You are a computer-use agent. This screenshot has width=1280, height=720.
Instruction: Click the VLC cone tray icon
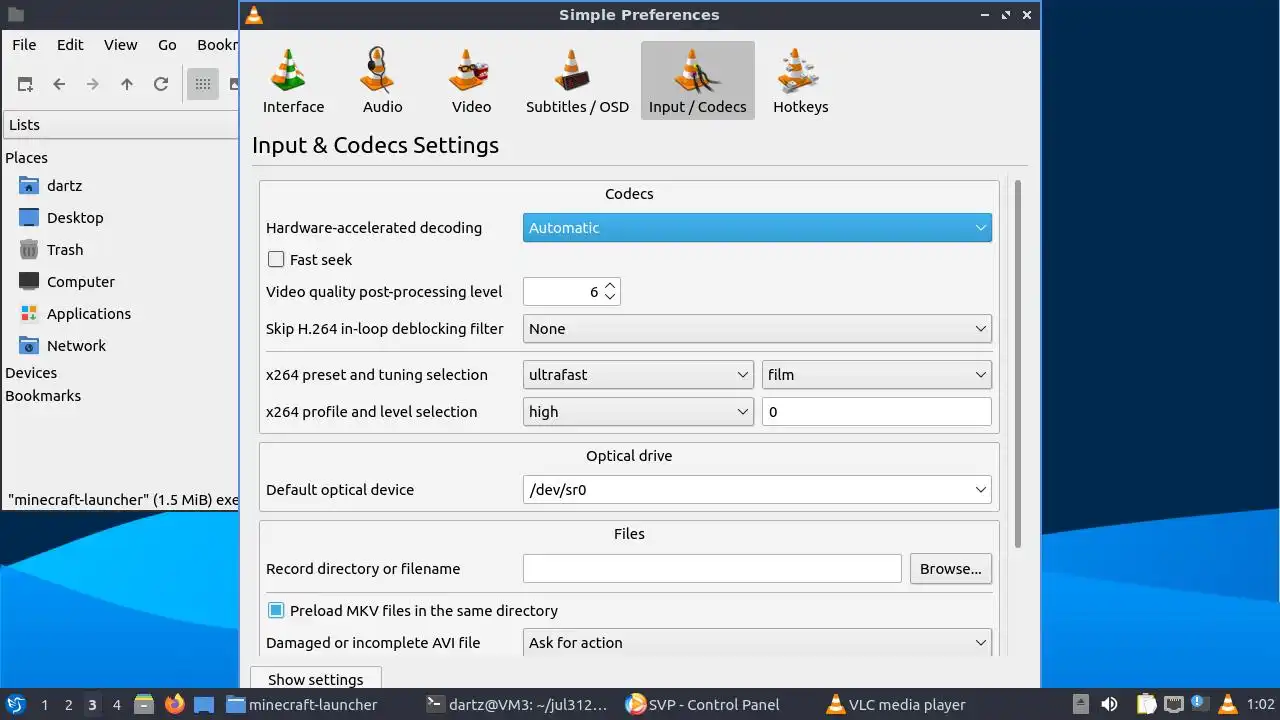click(1228, 704)
